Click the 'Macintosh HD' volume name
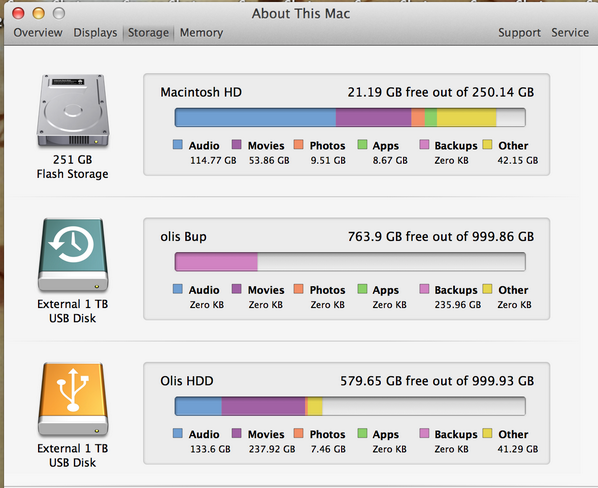598x488 pixels. coord(201,92)
